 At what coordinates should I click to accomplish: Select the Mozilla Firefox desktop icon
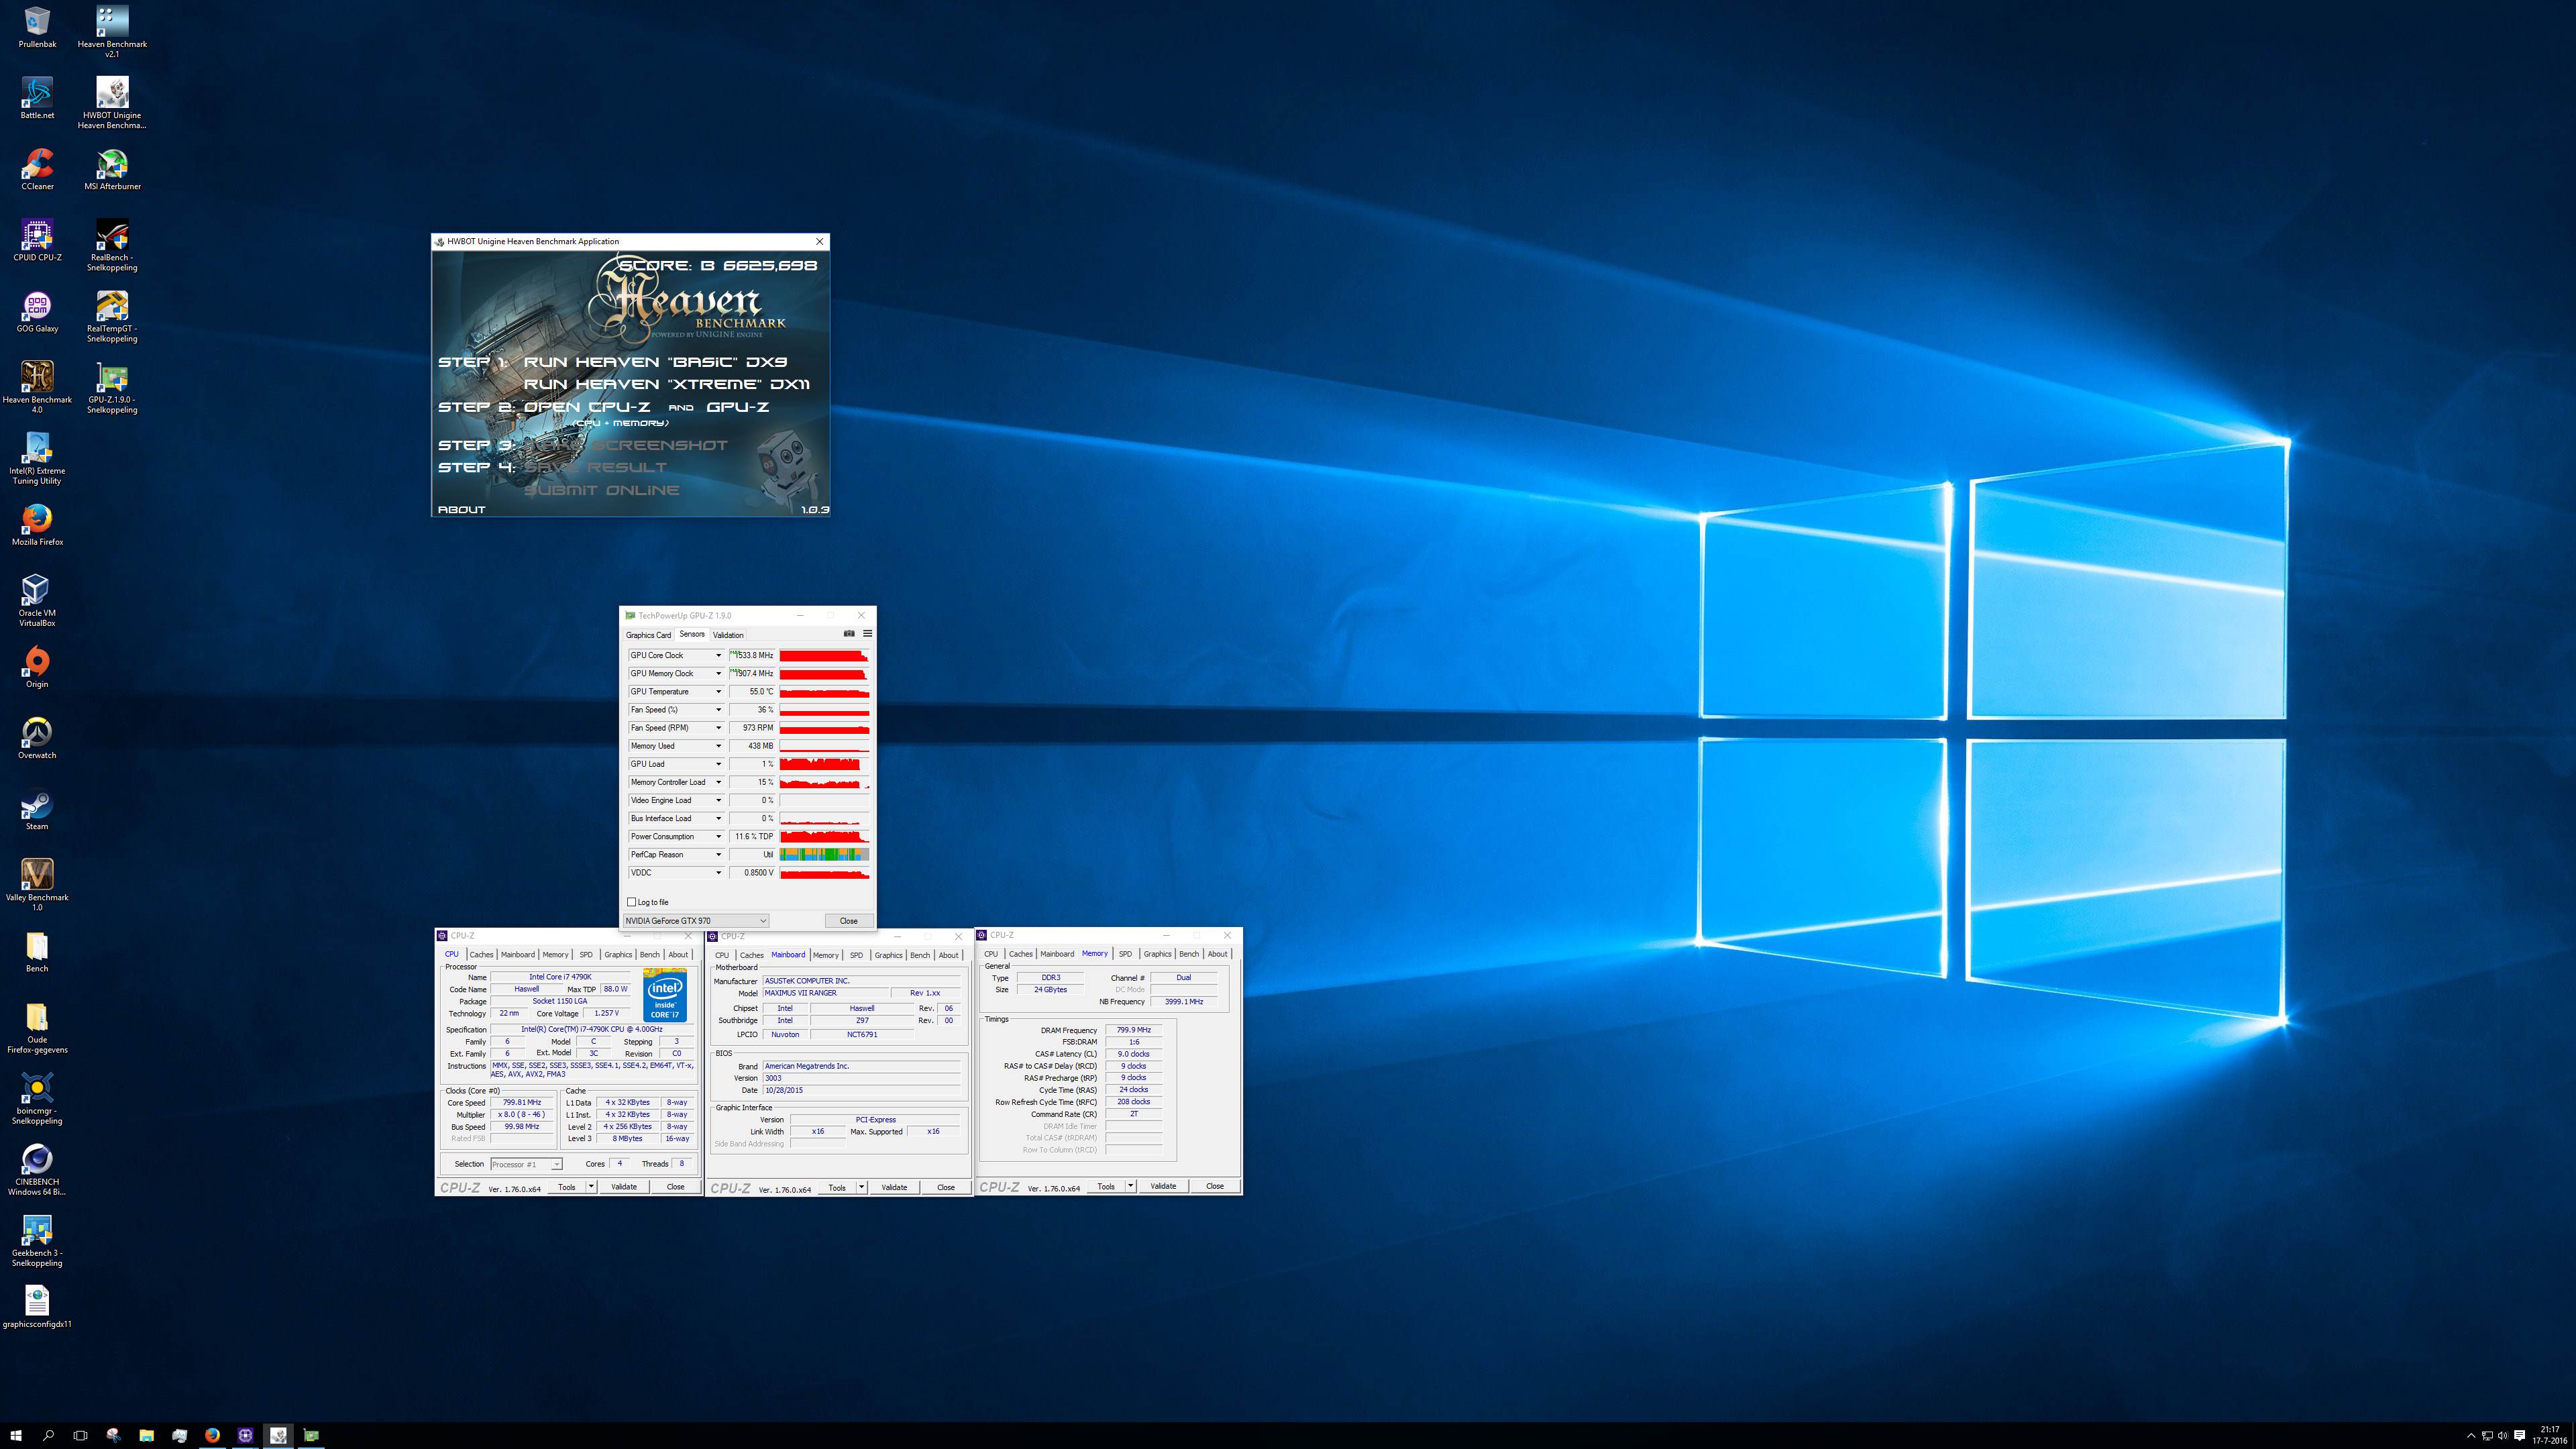[37, 524]
